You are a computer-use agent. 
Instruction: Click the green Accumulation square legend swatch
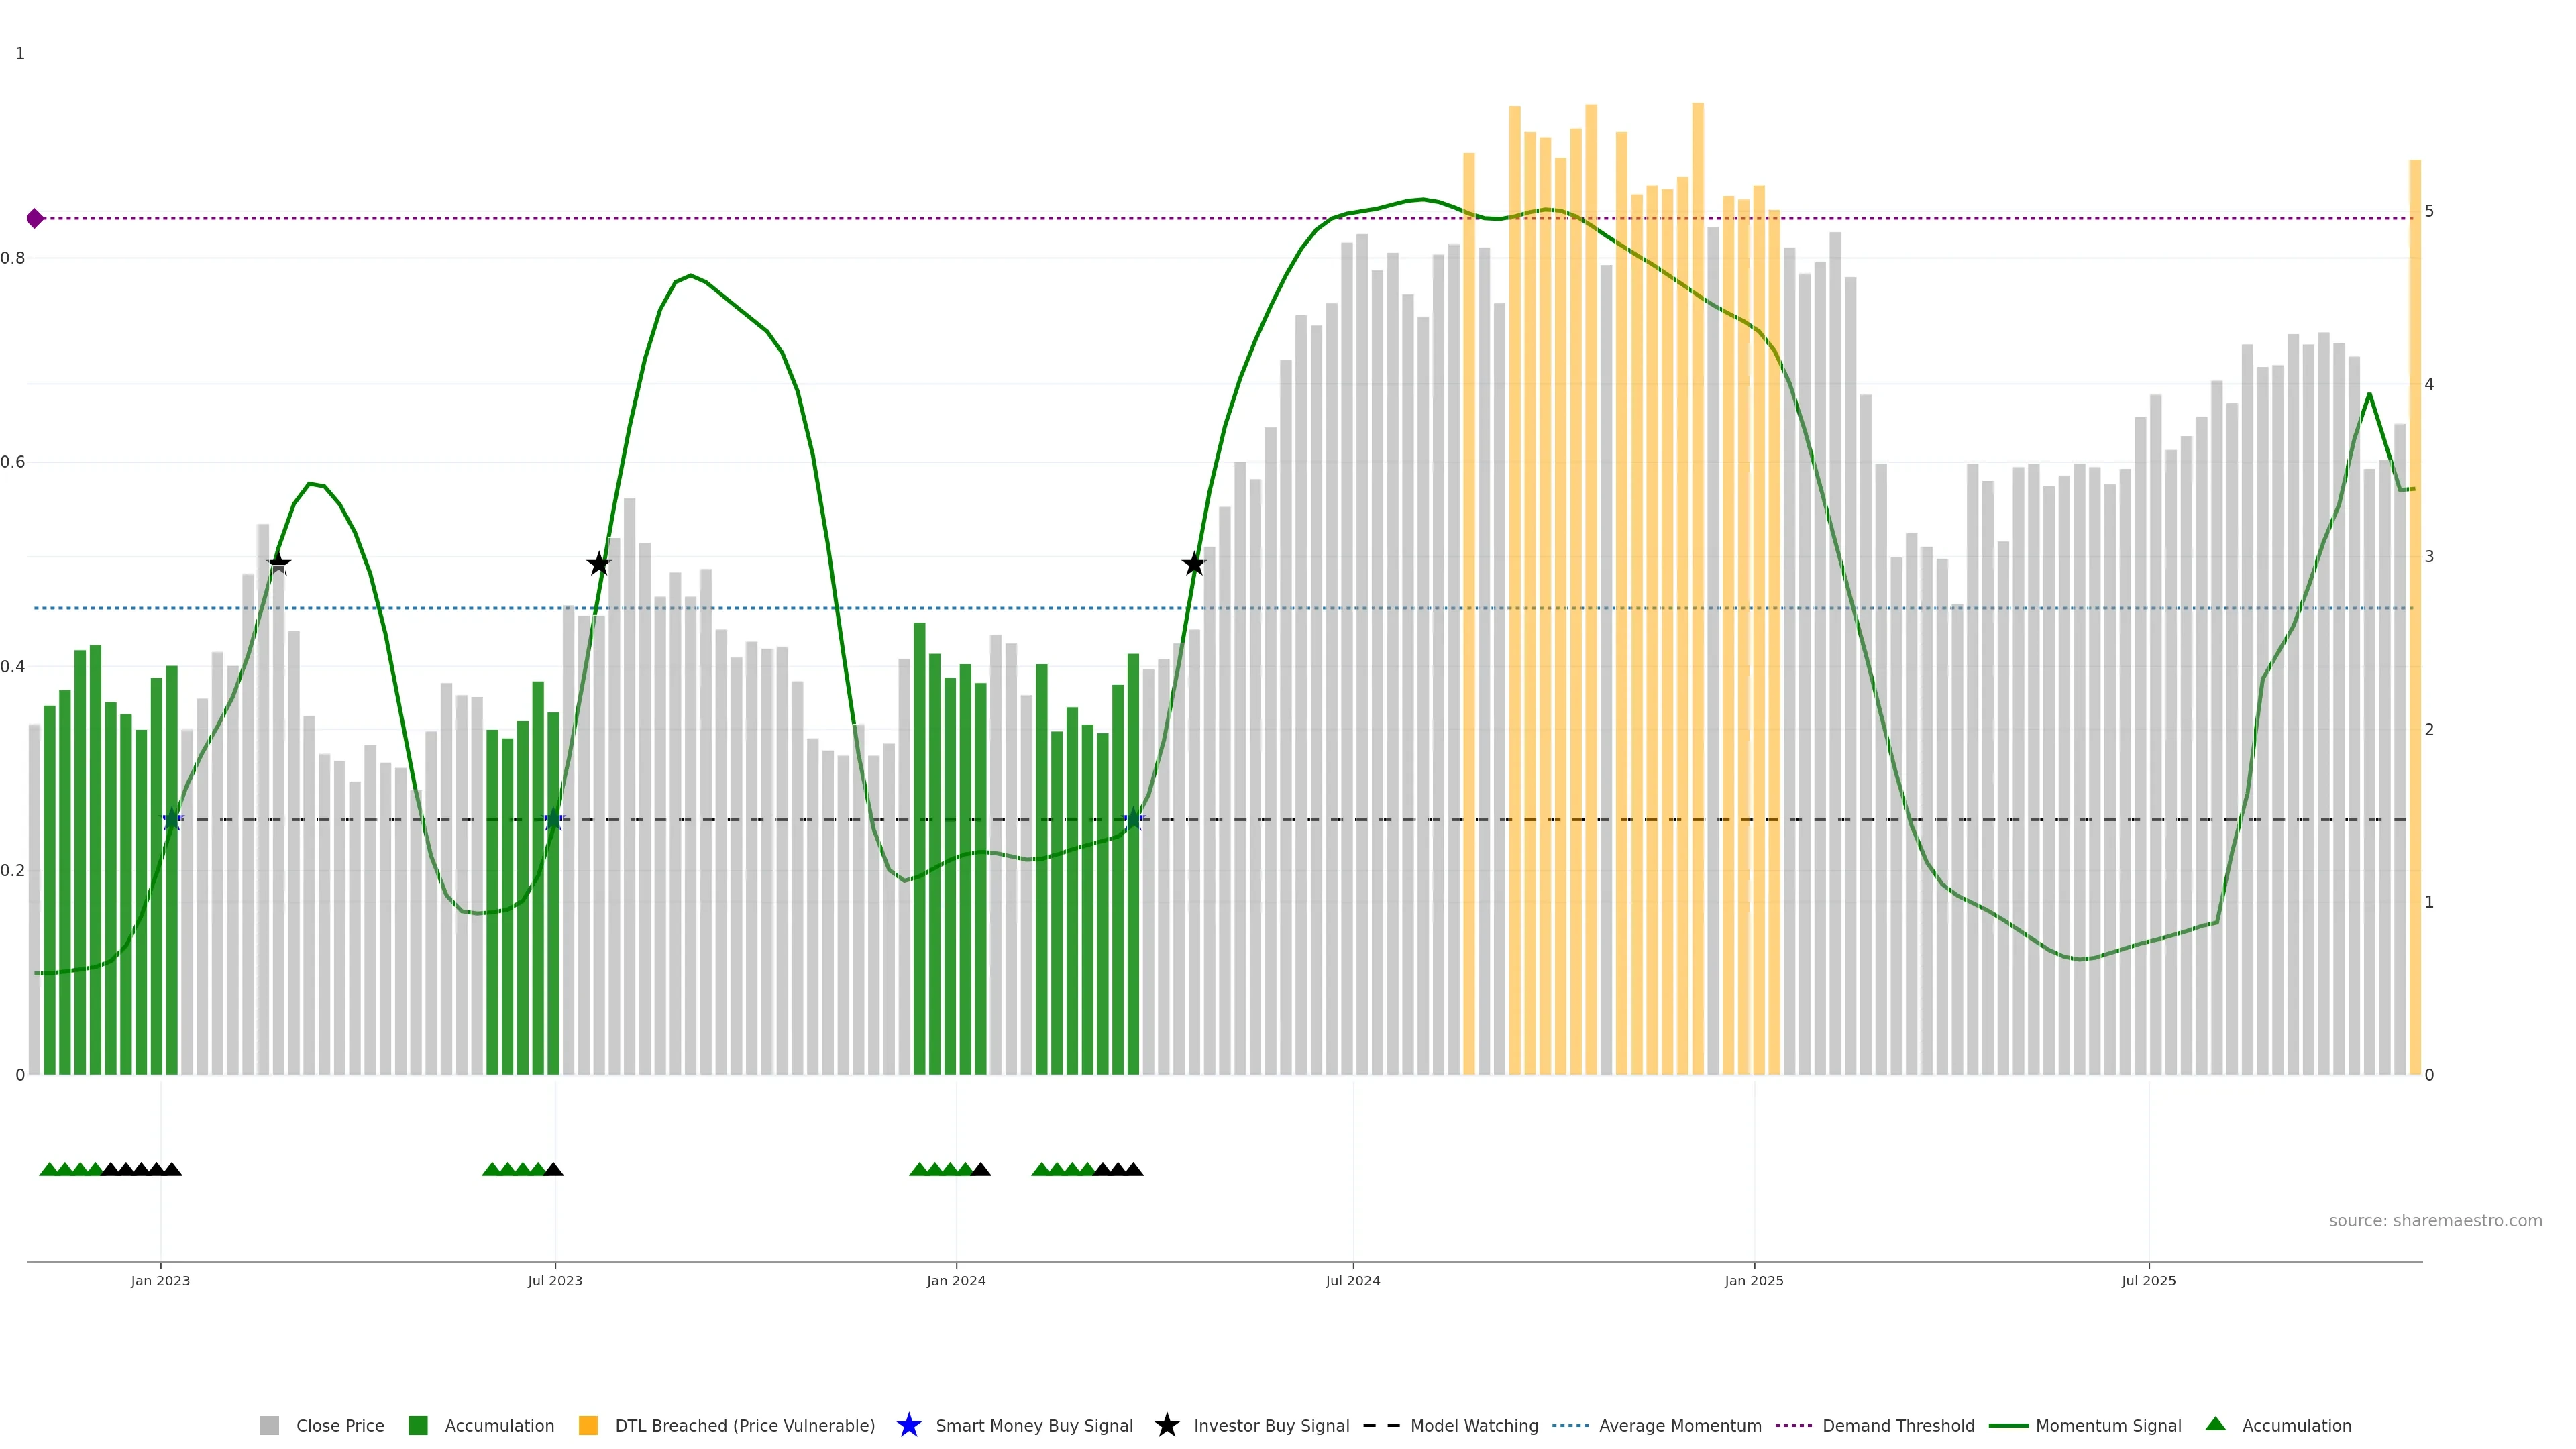click(418, 1425)
